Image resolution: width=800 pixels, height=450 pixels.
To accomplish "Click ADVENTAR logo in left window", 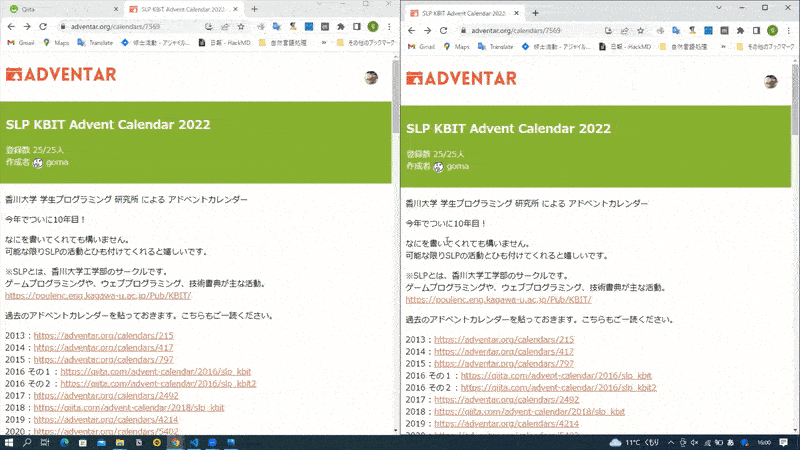I will [61, 74].
